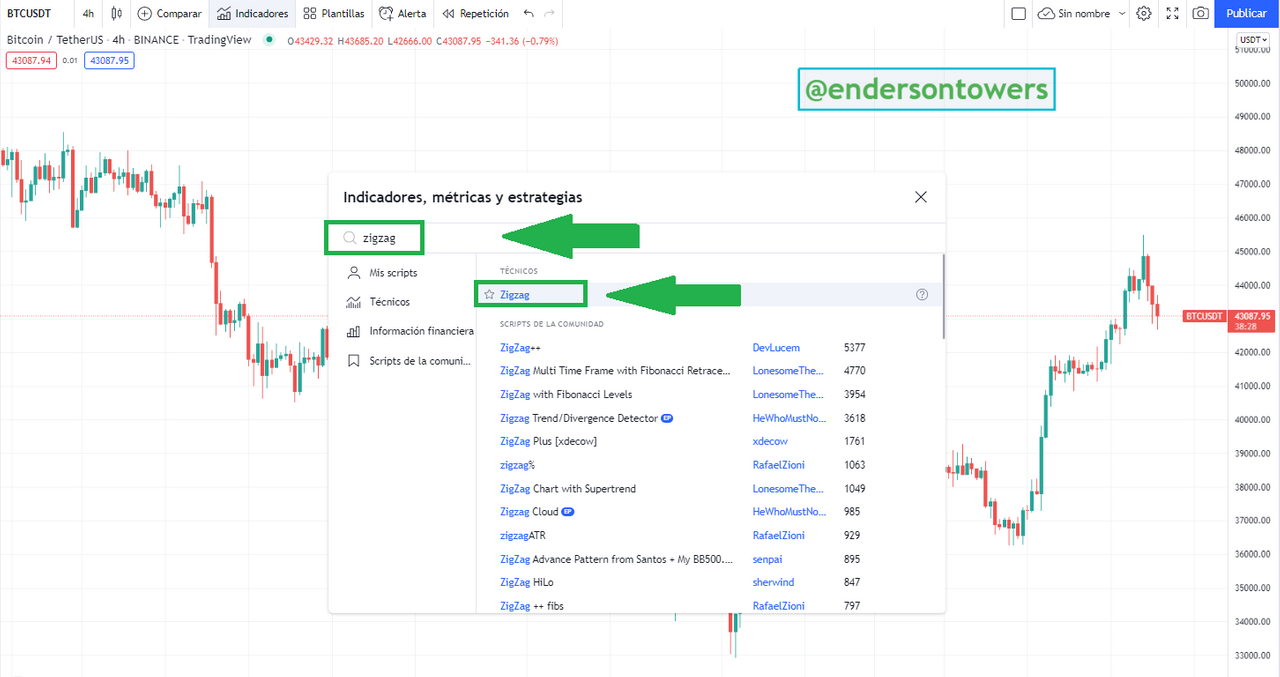Click the 43087.94 sell price box
The image size is (1280, 677).
(30, 60)
